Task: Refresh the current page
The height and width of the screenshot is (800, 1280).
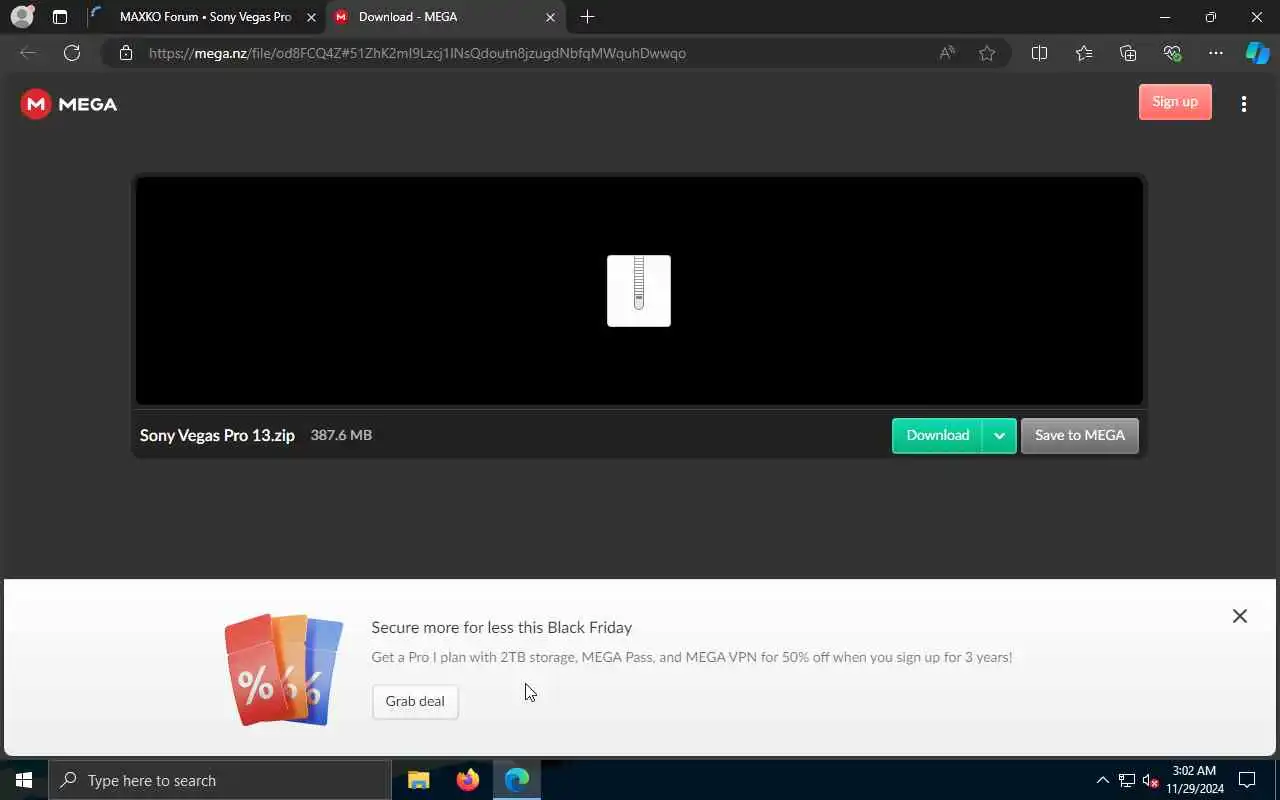Action: click(72, 53)
